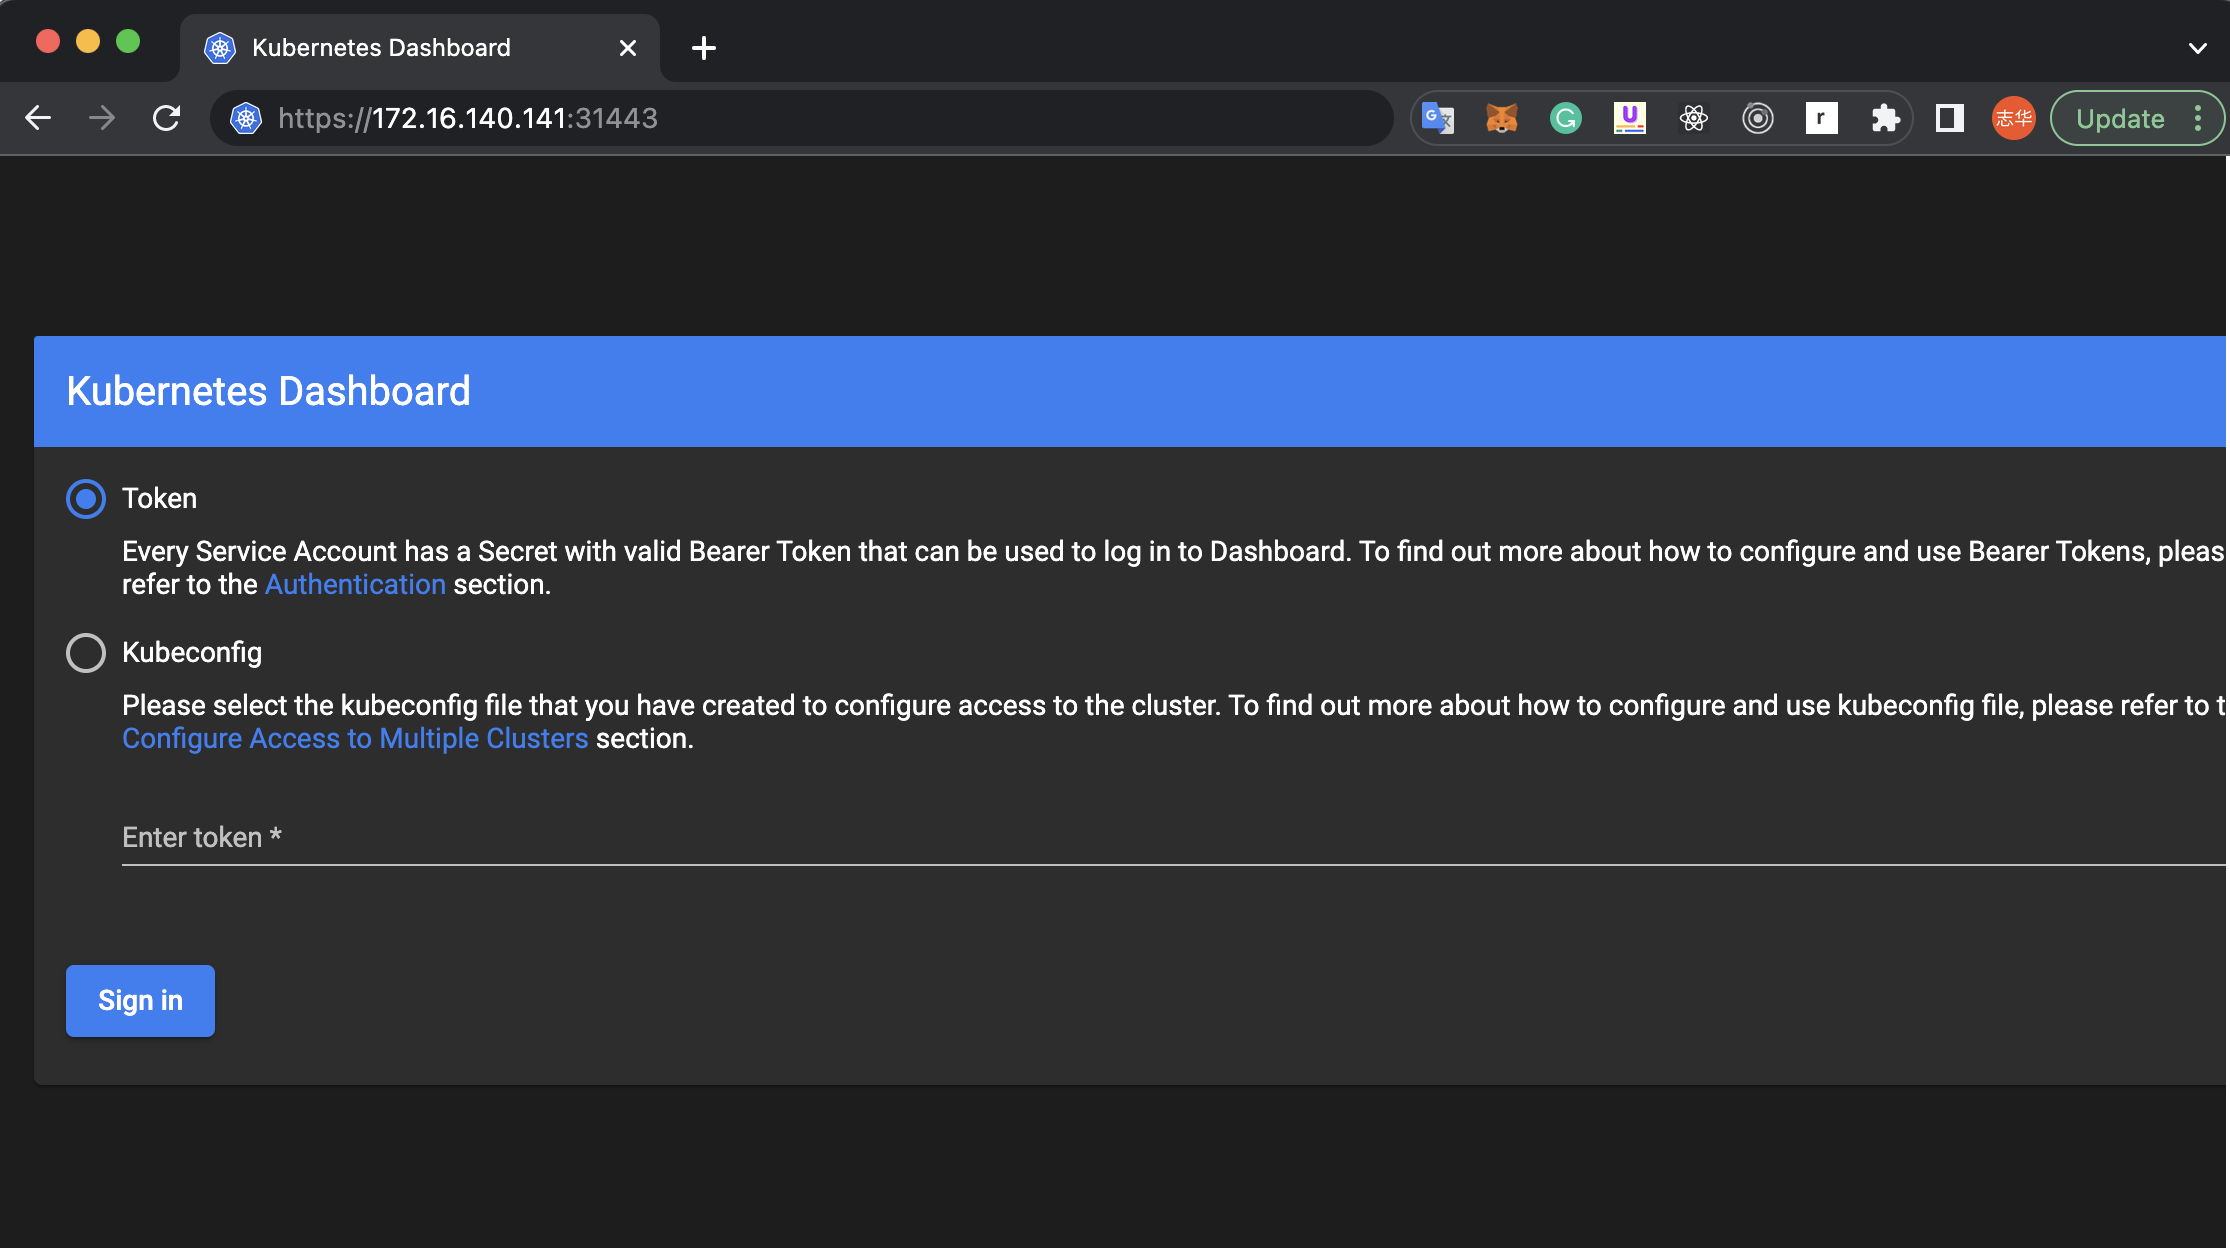Open the Chrome three-dot menu
This screenshot has height=1254, width=2230.
(2198, 118)
